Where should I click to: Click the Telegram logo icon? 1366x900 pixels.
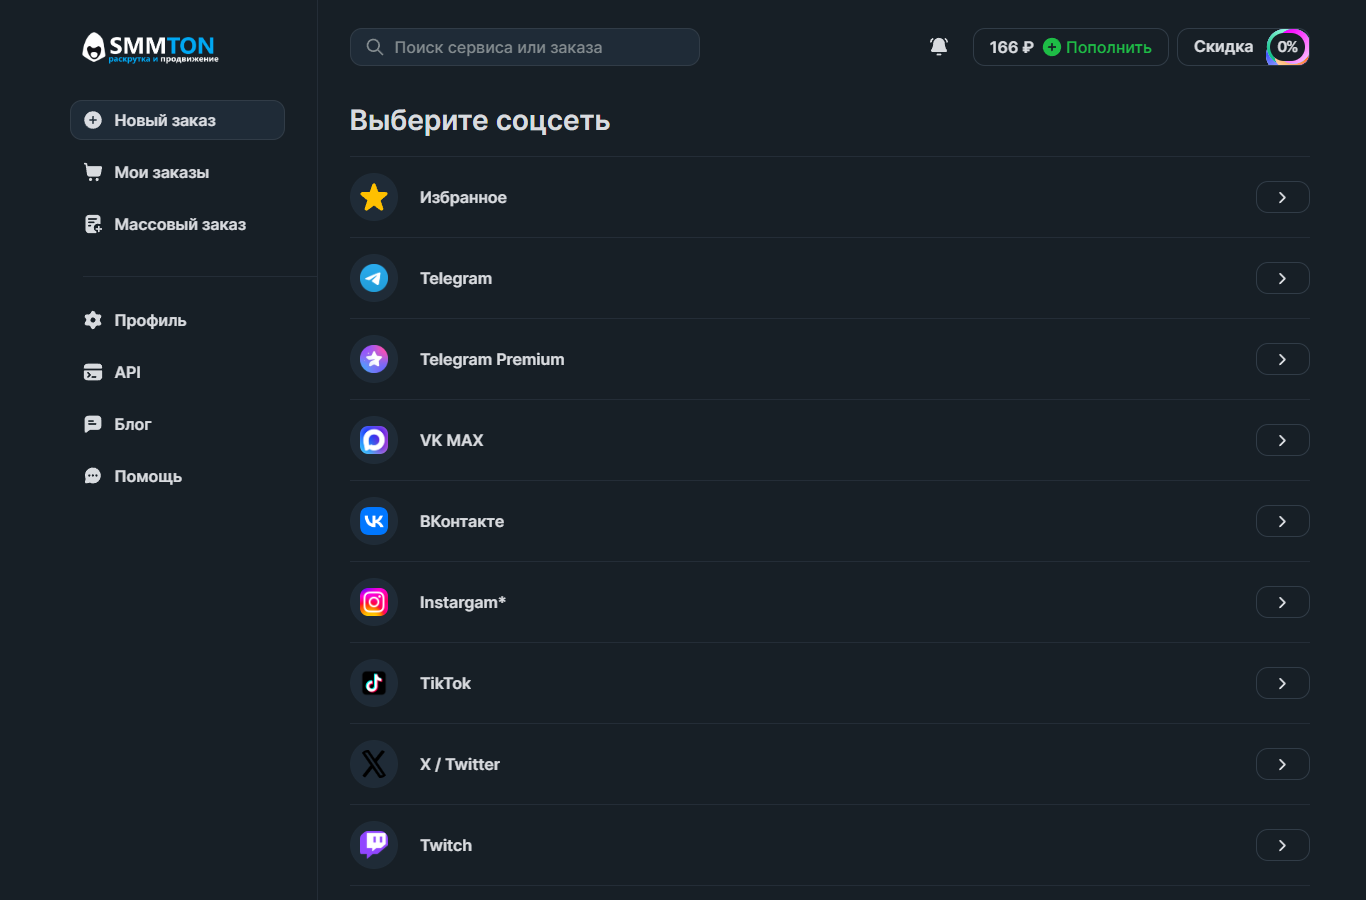[374, 278]
